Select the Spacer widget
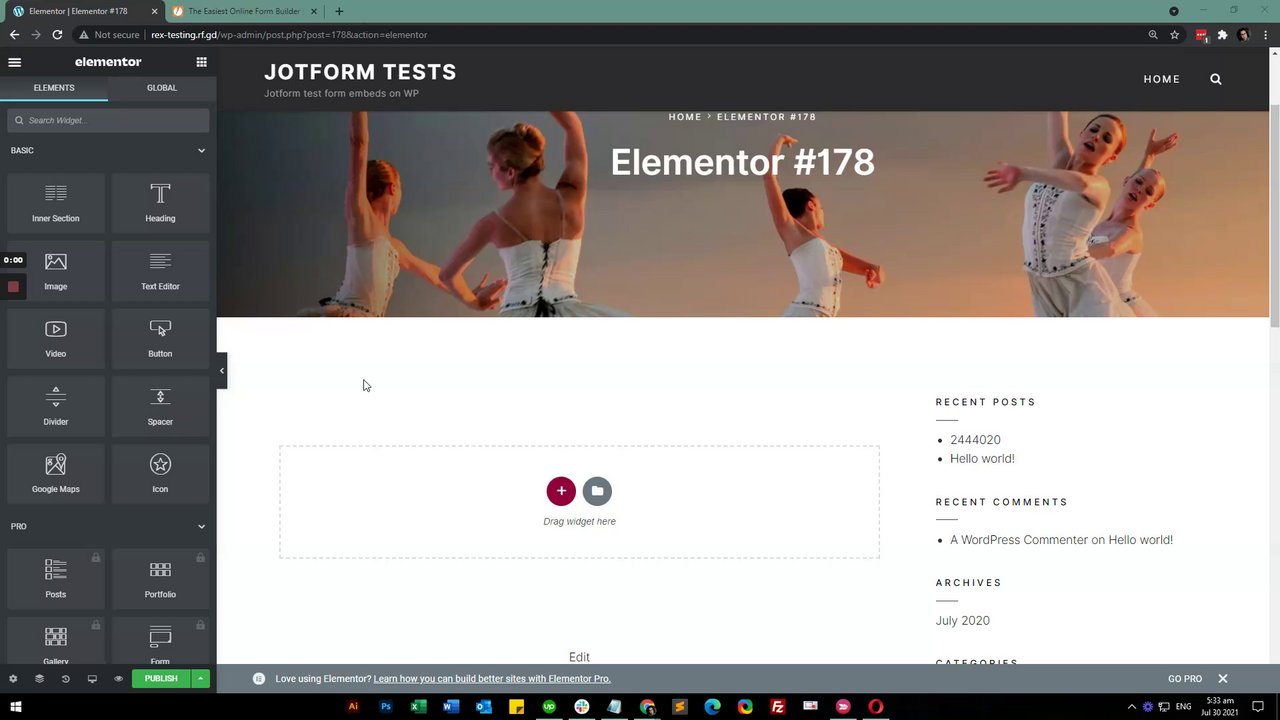This screenshot has width=1280, height=720. pyautogui.click(x=160, y=406)
